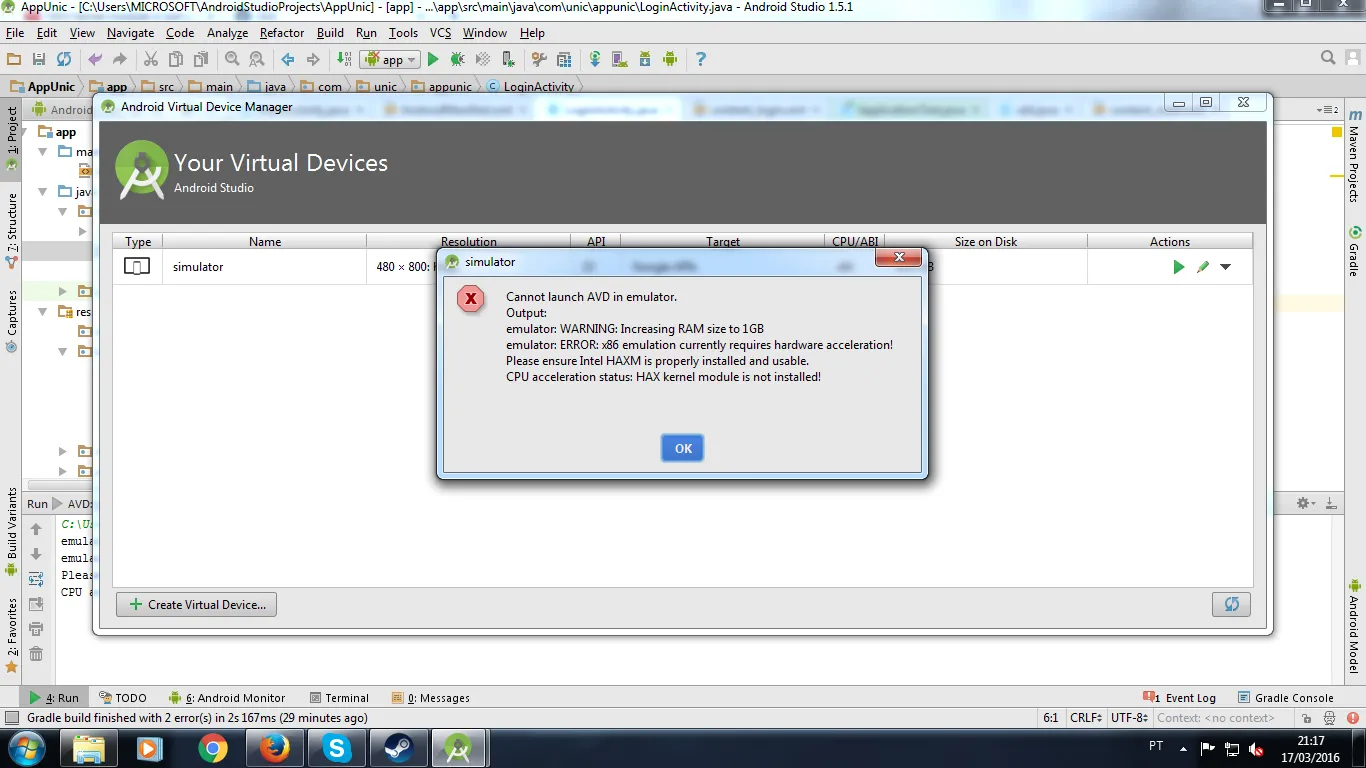The height and width of the screenshot is (768, 1366).
Task: Click the Name column header
Action: (265, 241)
